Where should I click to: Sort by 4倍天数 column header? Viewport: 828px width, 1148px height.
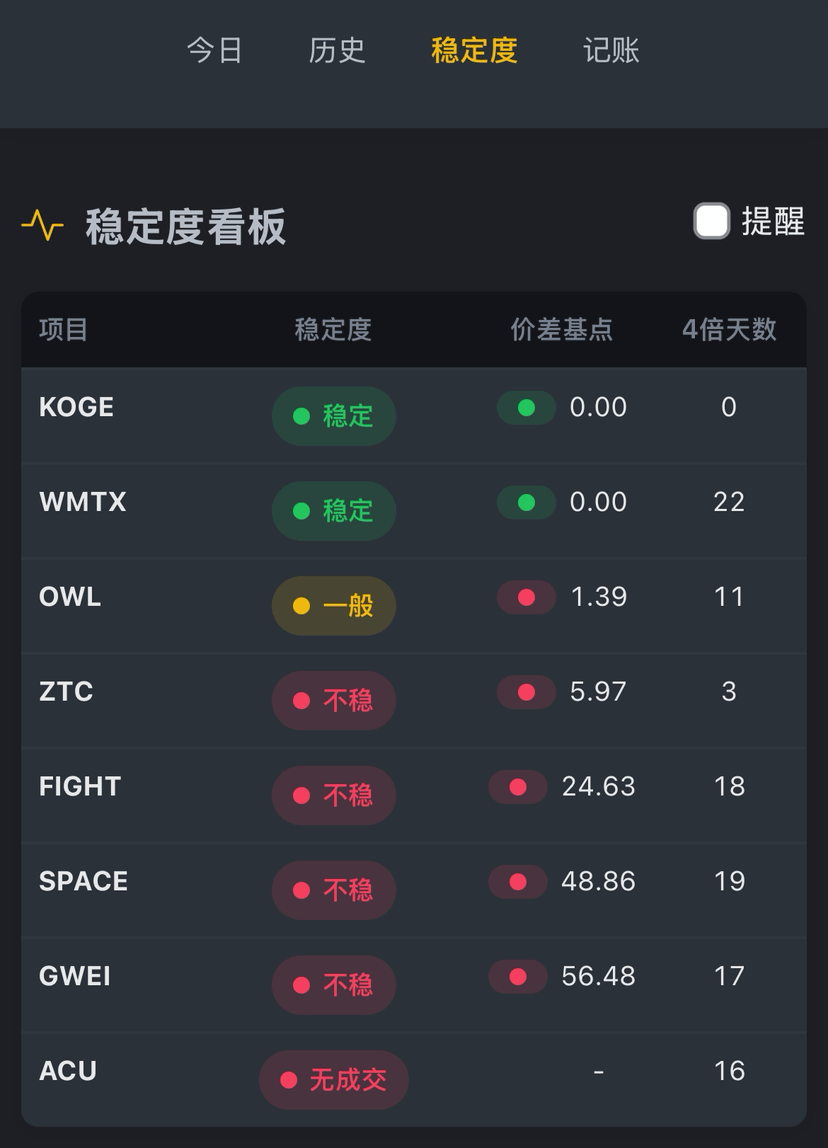(x=729, y=329)
